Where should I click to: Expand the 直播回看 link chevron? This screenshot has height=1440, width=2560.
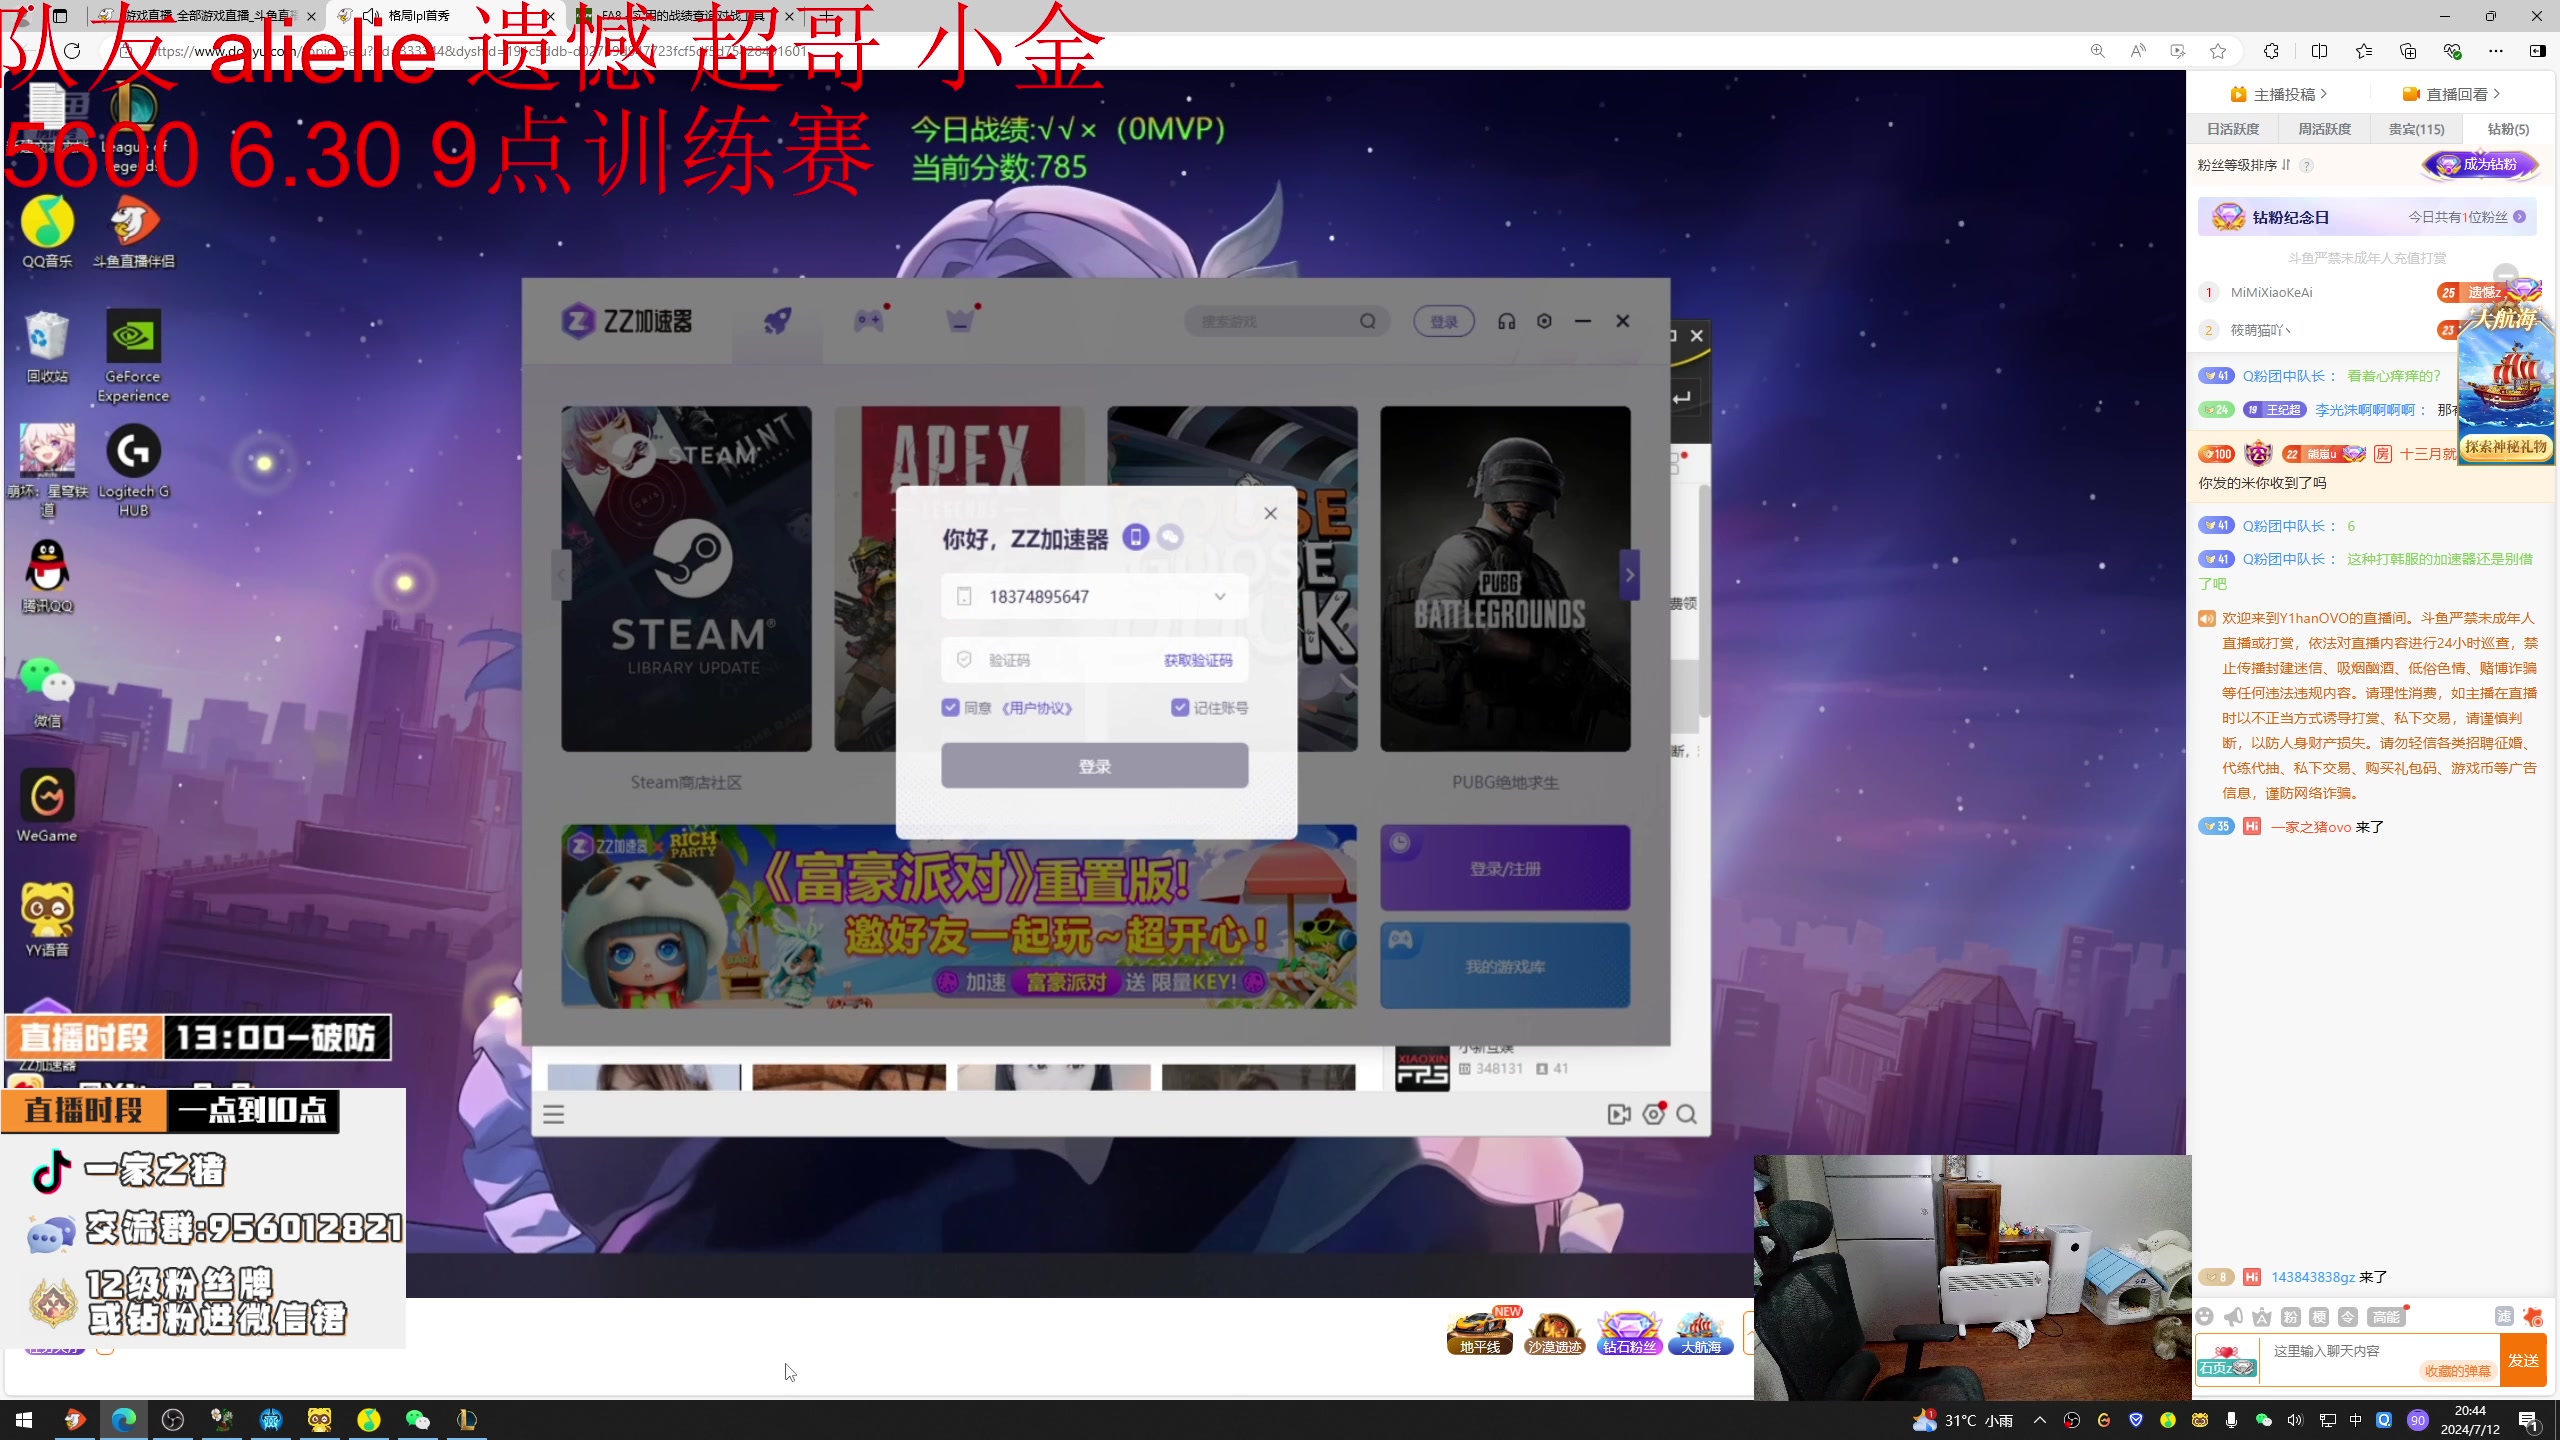2496,93
